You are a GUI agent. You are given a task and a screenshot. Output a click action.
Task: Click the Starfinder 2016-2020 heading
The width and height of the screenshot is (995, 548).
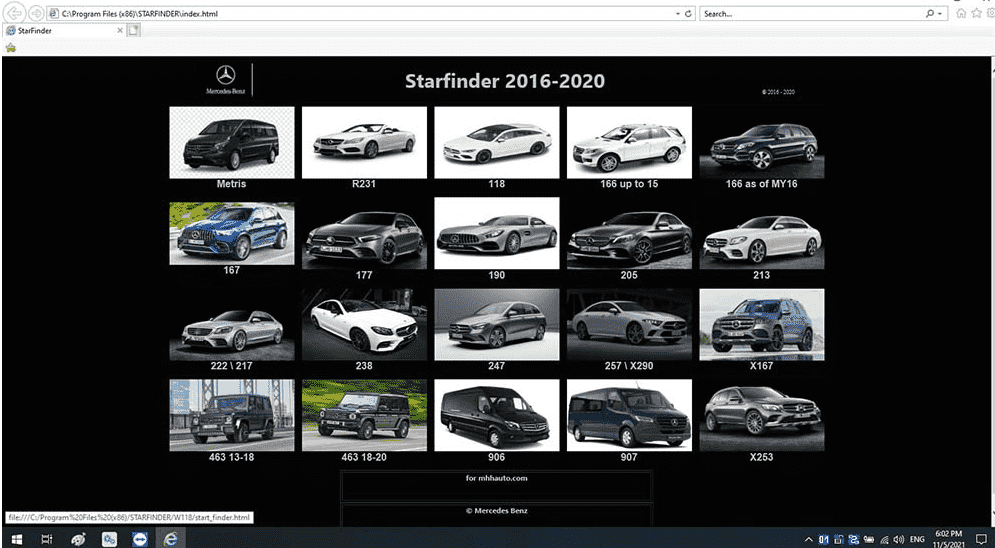tap(505, 81)
